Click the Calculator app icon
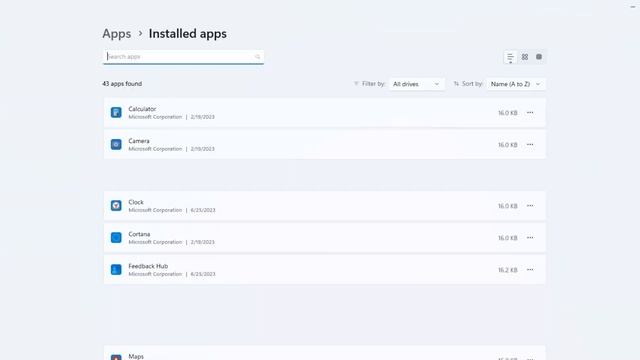640x360 pixels. click(x=116, y=112)
